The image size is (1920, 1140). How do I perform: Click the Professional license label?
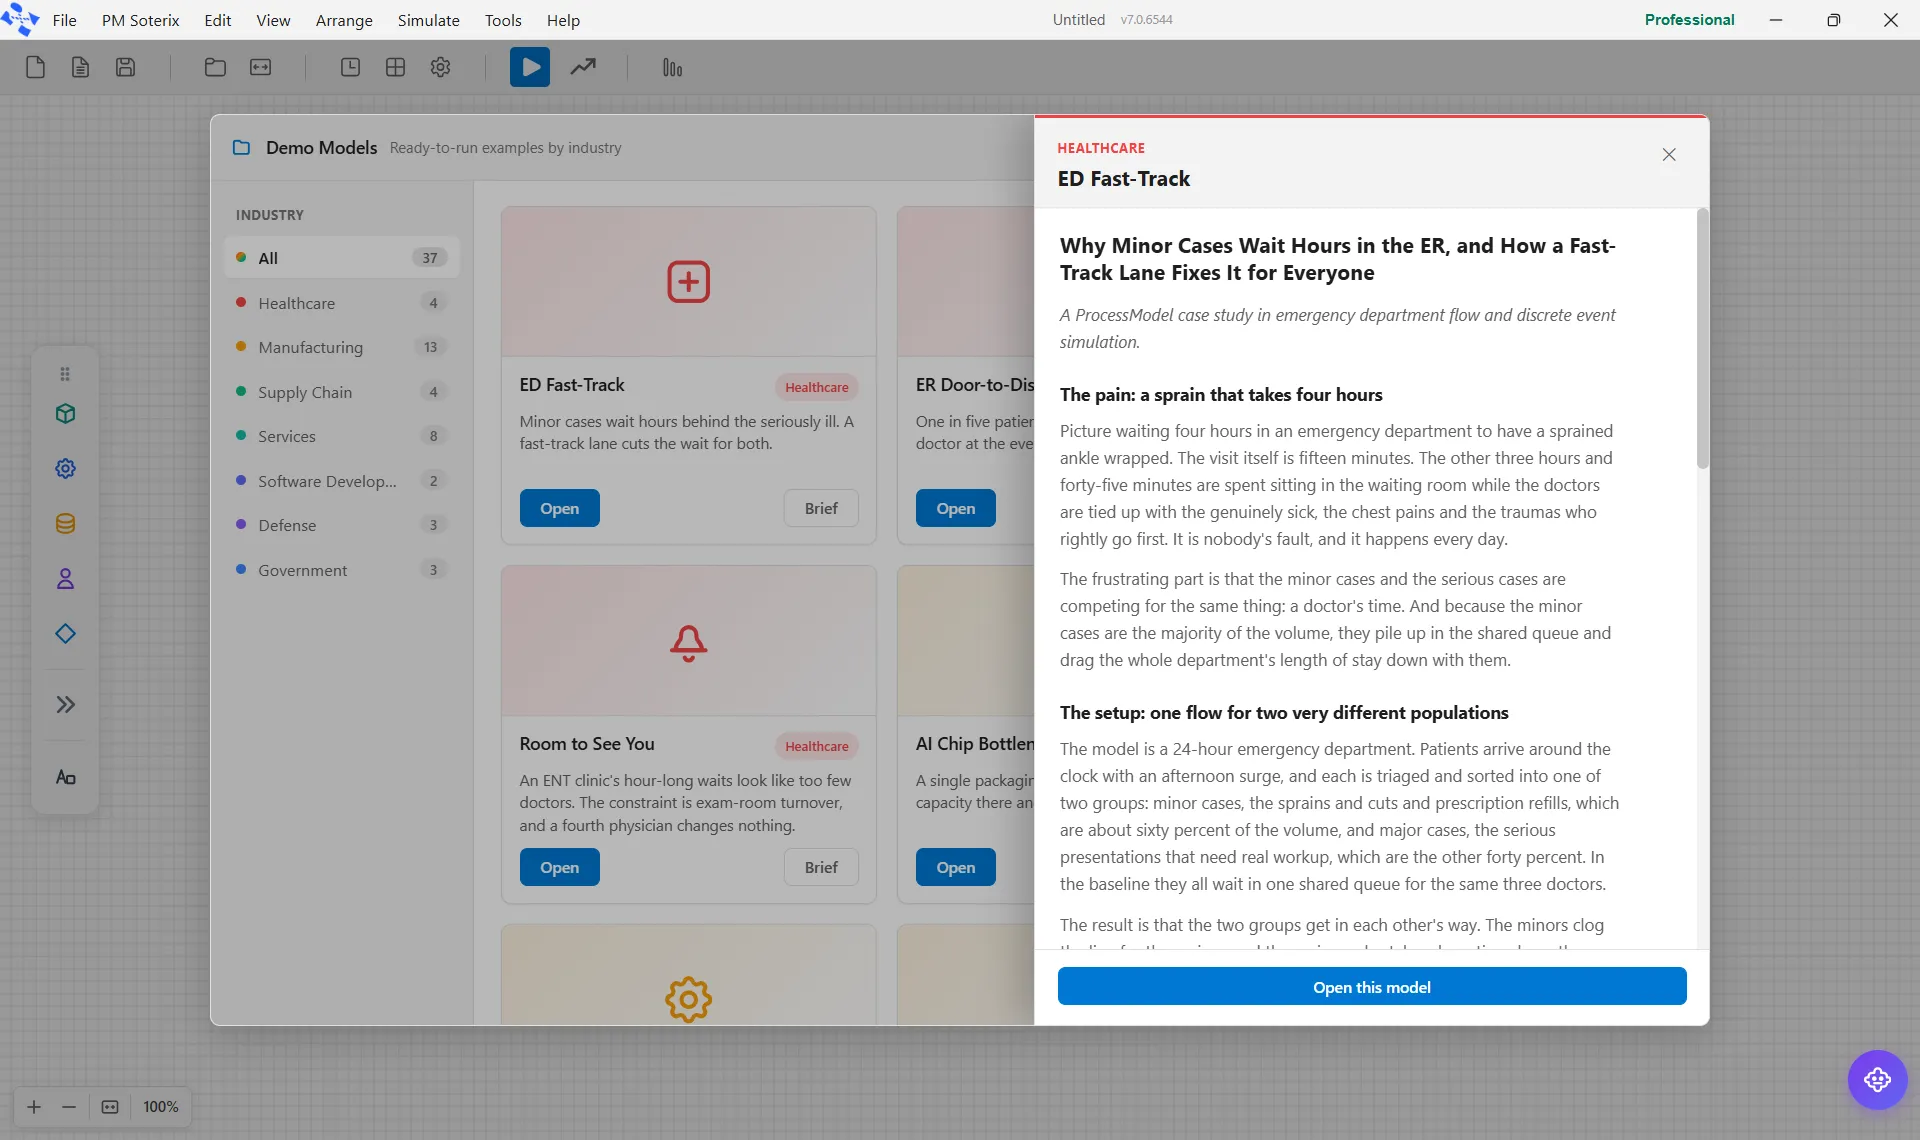click(1689, 19)
